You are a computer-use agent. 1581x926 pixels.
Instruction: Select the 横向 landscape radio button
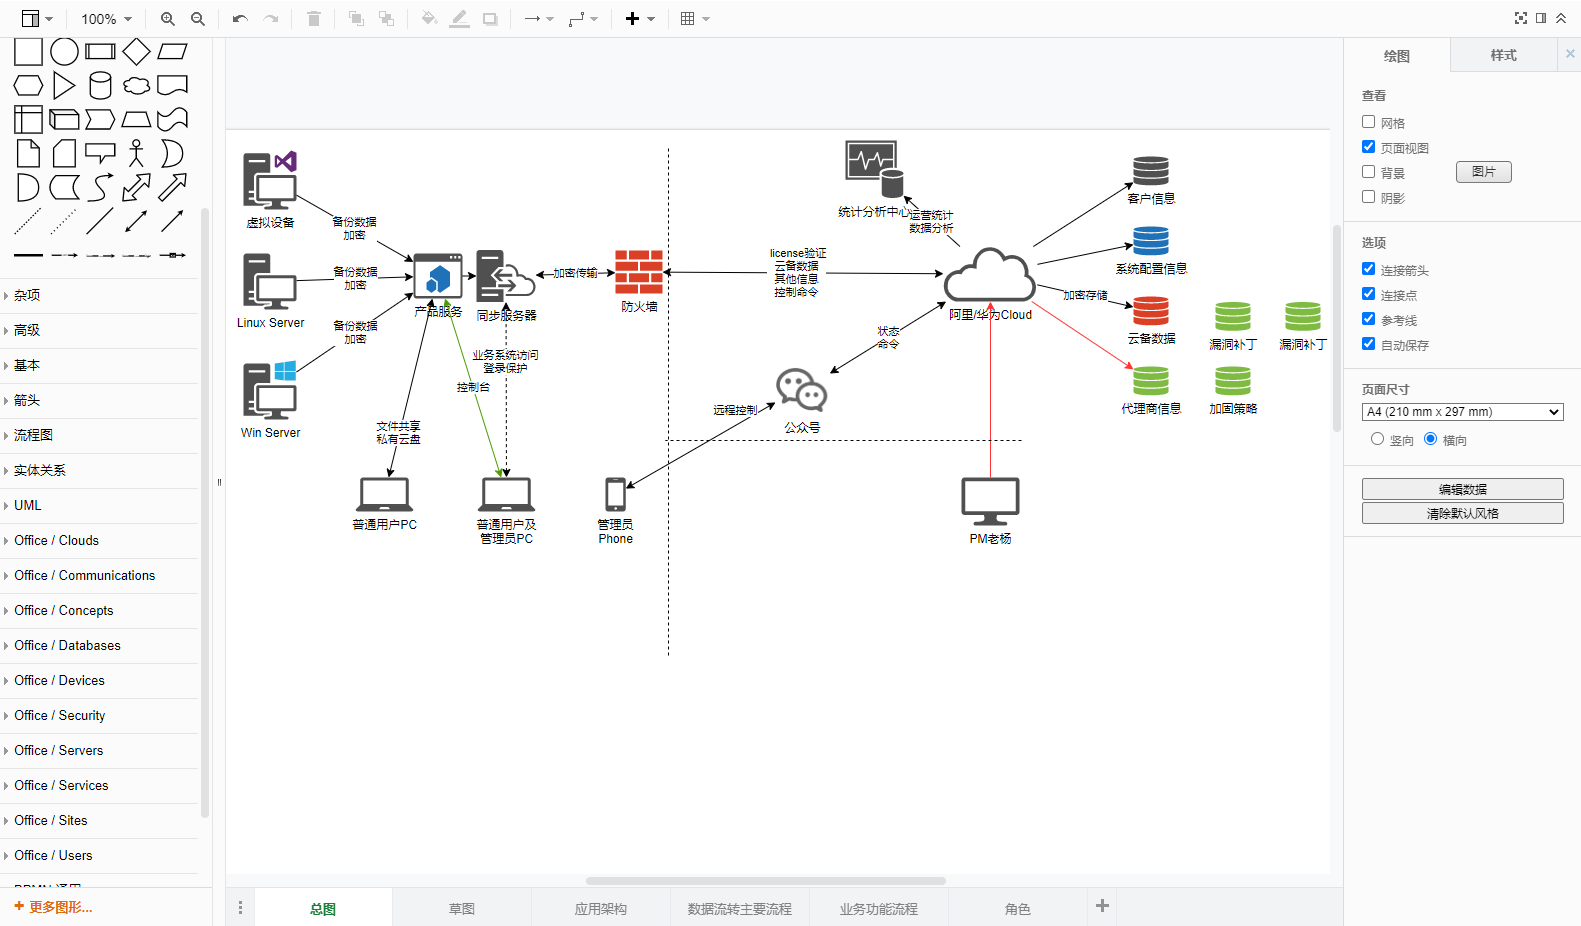pos(1430,439)
